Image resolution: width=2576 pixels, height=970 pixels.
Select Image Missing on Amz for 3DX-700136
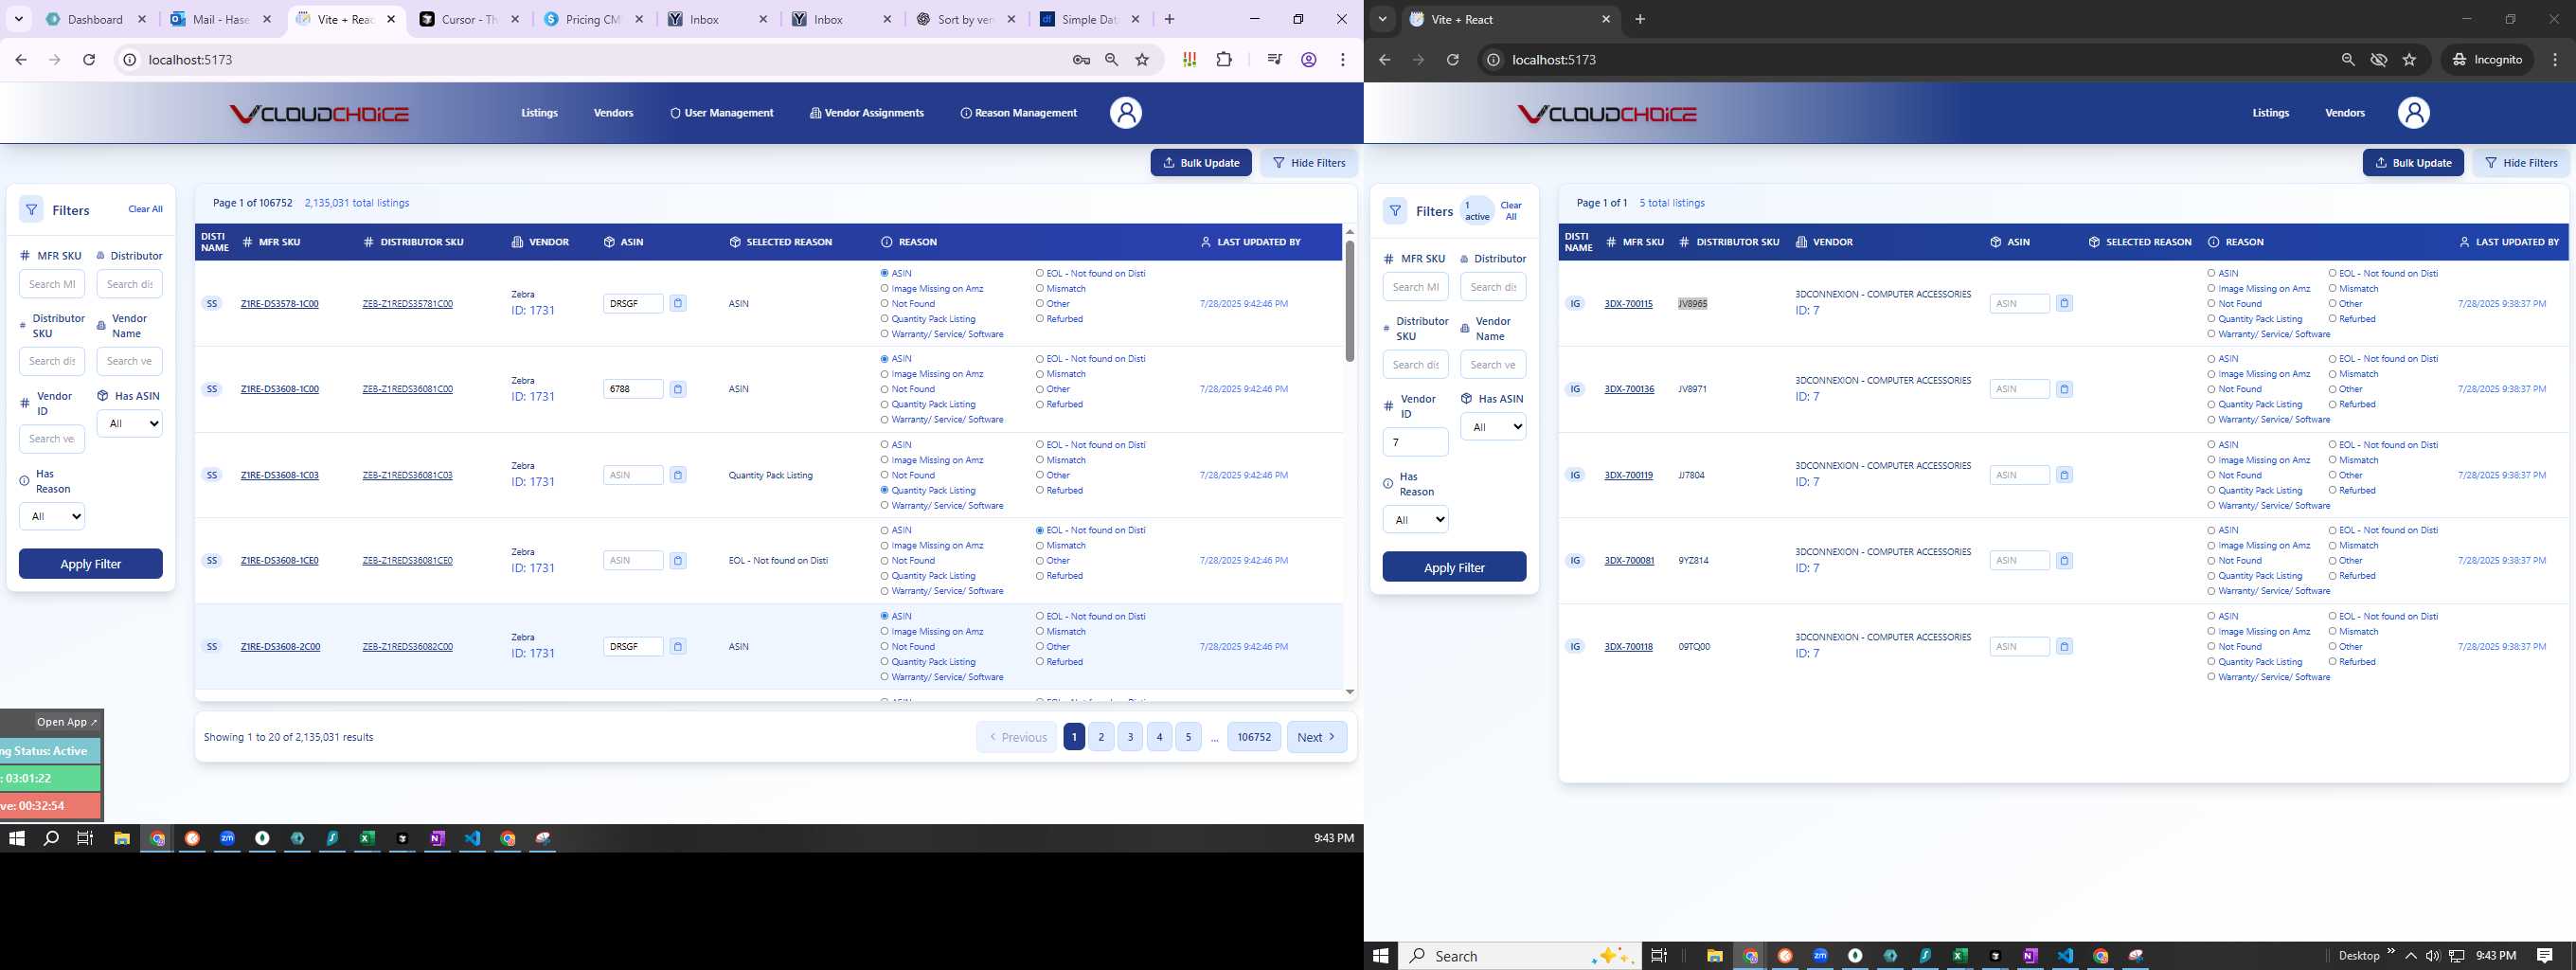(2211, 374)
